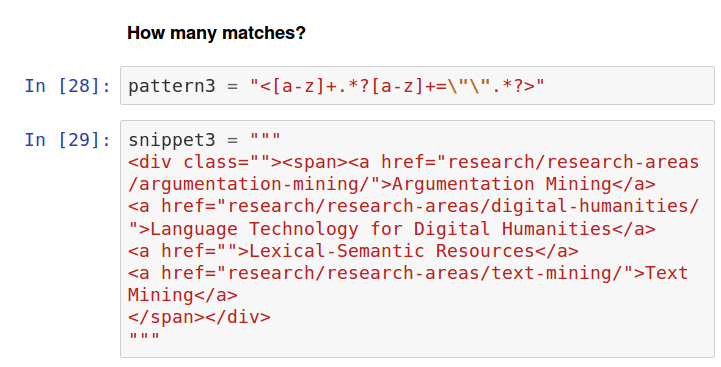The image size is (721, 367).
Task: Click the regex pattern string in cell 28
Action: (397, 86)
